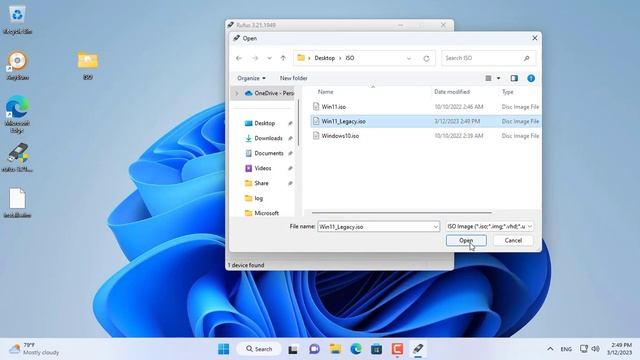
Task: Sort files by Type column
Action: pyautogui.click(x=507, y=92)
